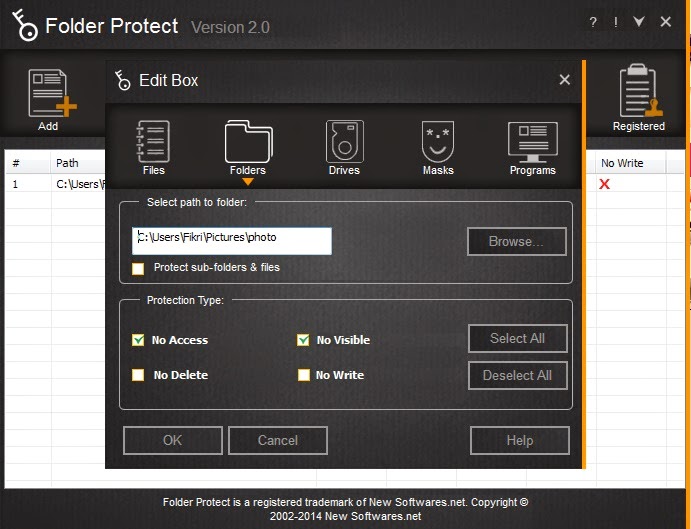691x529 pixels.
Task: Check the No Write checkbox
Action: (x=304, y=375)
